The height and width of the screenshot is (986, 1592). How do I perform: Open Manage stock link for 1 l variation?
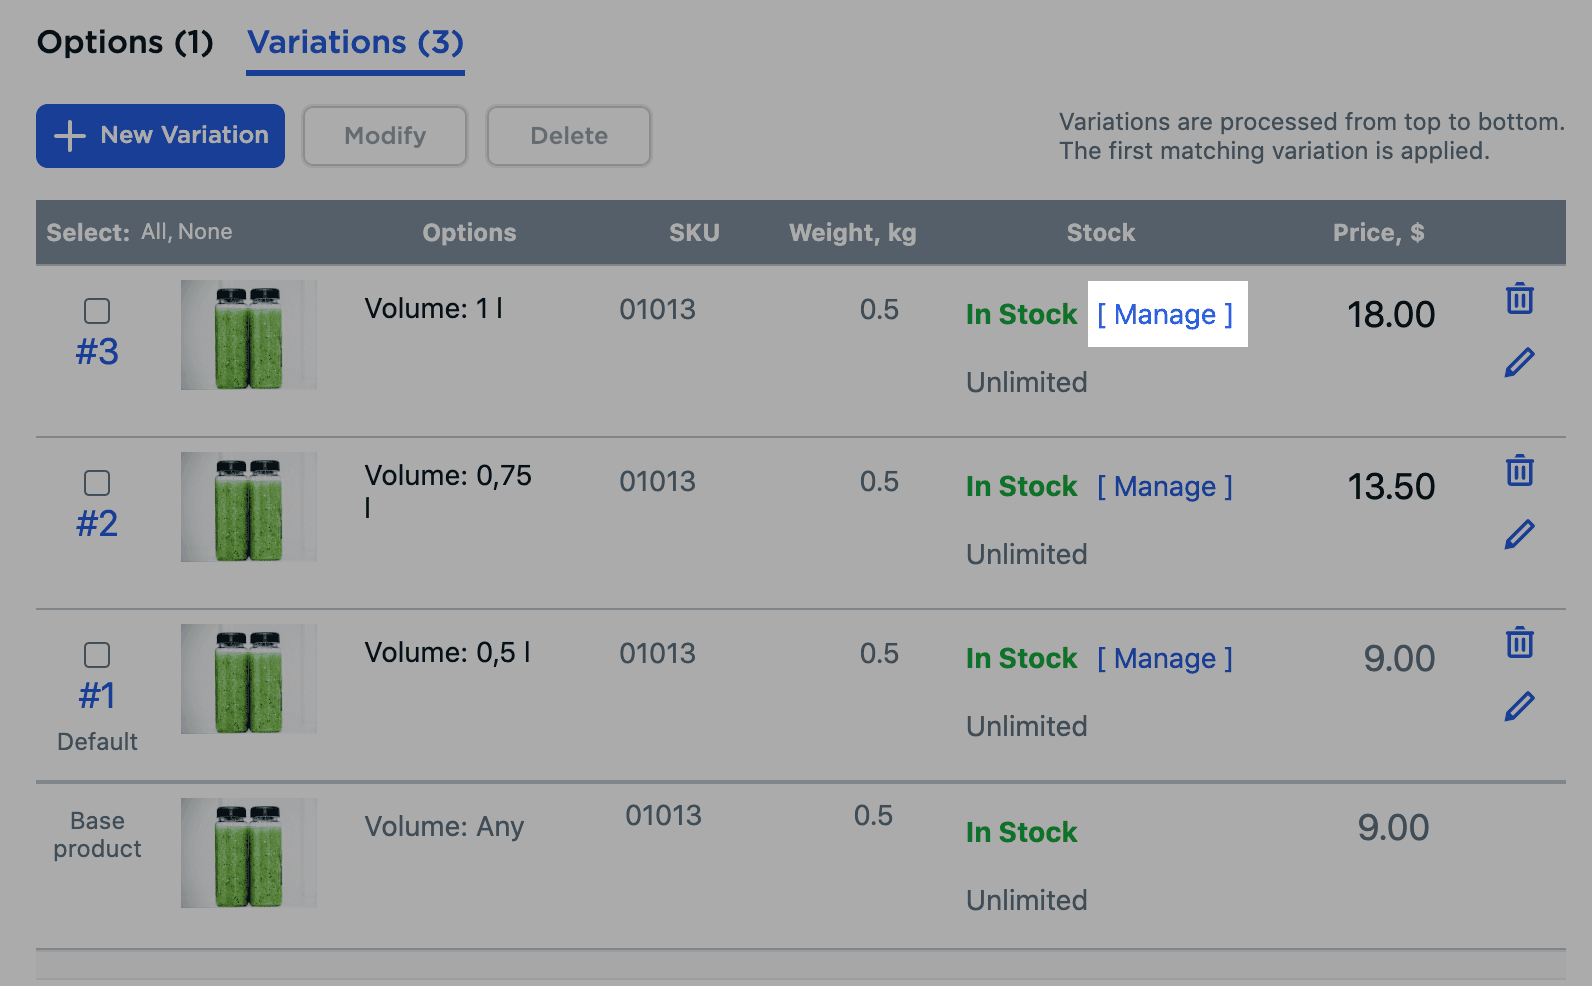[1165, 315]
